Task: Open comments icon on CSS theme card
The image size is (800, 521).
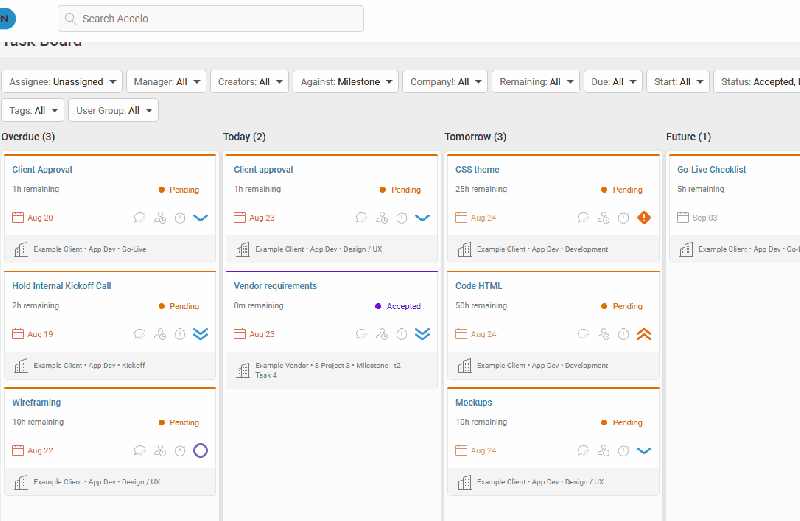Action: (x=583, y=218)
